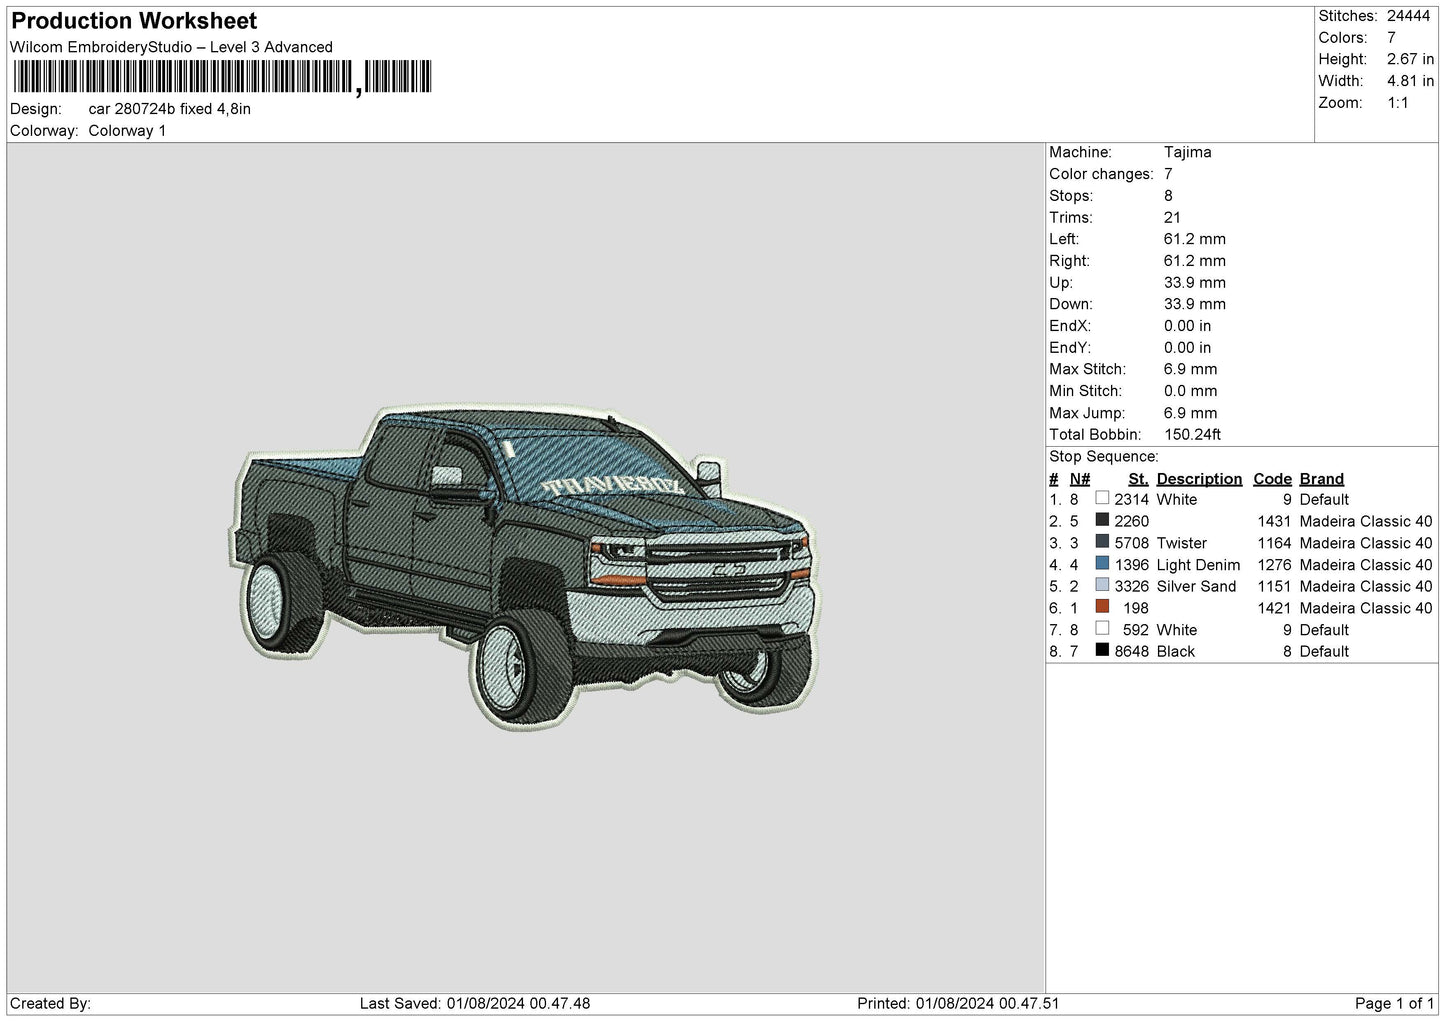Click the Trims value 21

pos(1172,217)
